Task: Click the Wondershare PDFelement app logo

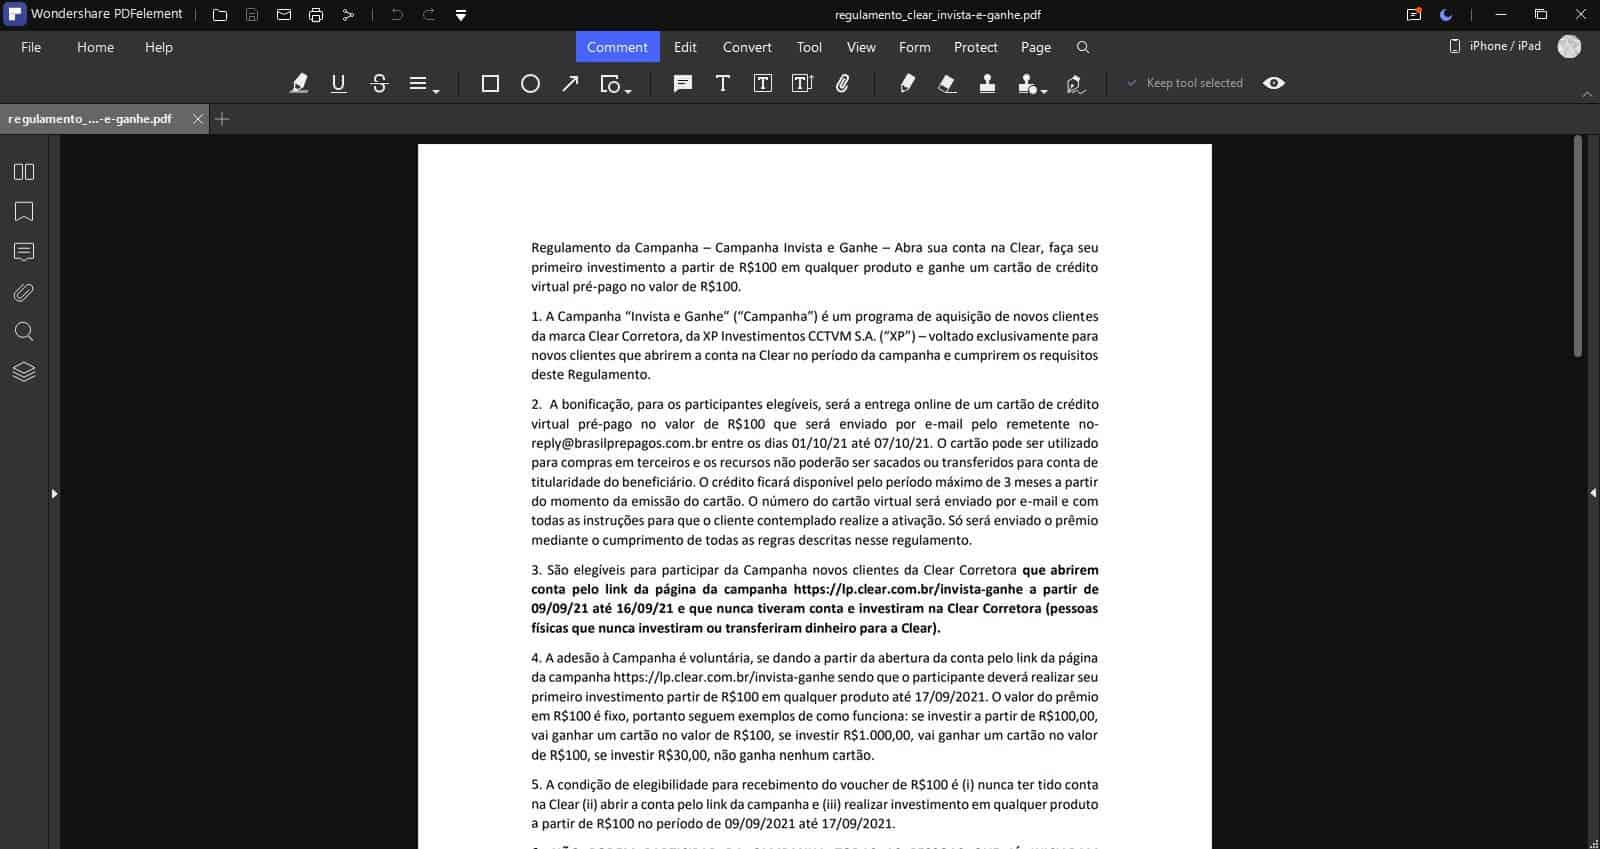Action: [x=15, y=15]
